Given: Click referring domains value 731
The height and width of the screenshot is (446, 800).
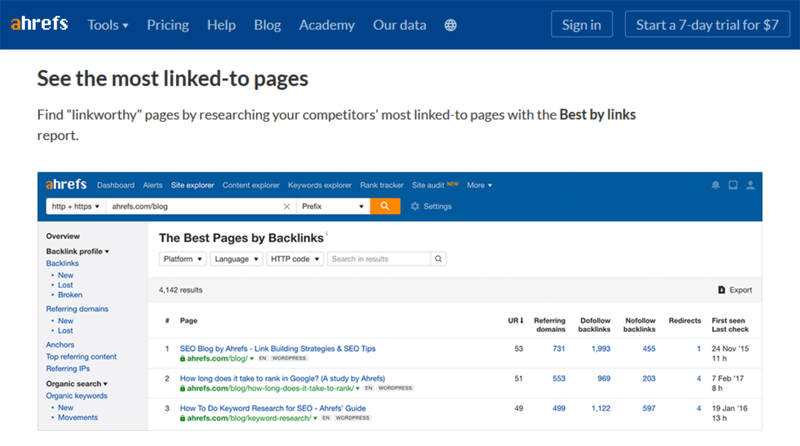Looking at the screenshot, I should coord(559,349).
